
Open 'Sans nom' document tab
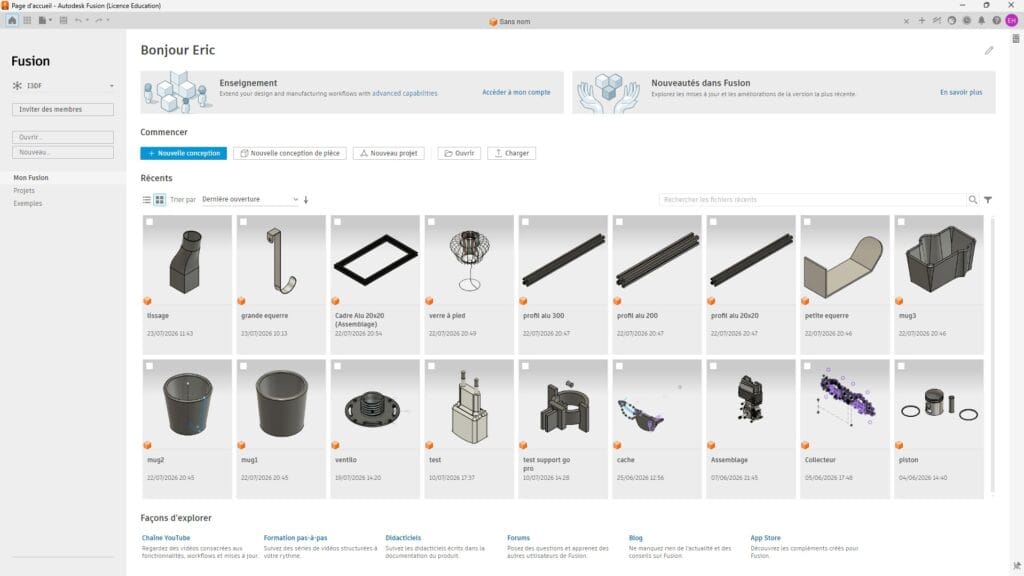510,22
